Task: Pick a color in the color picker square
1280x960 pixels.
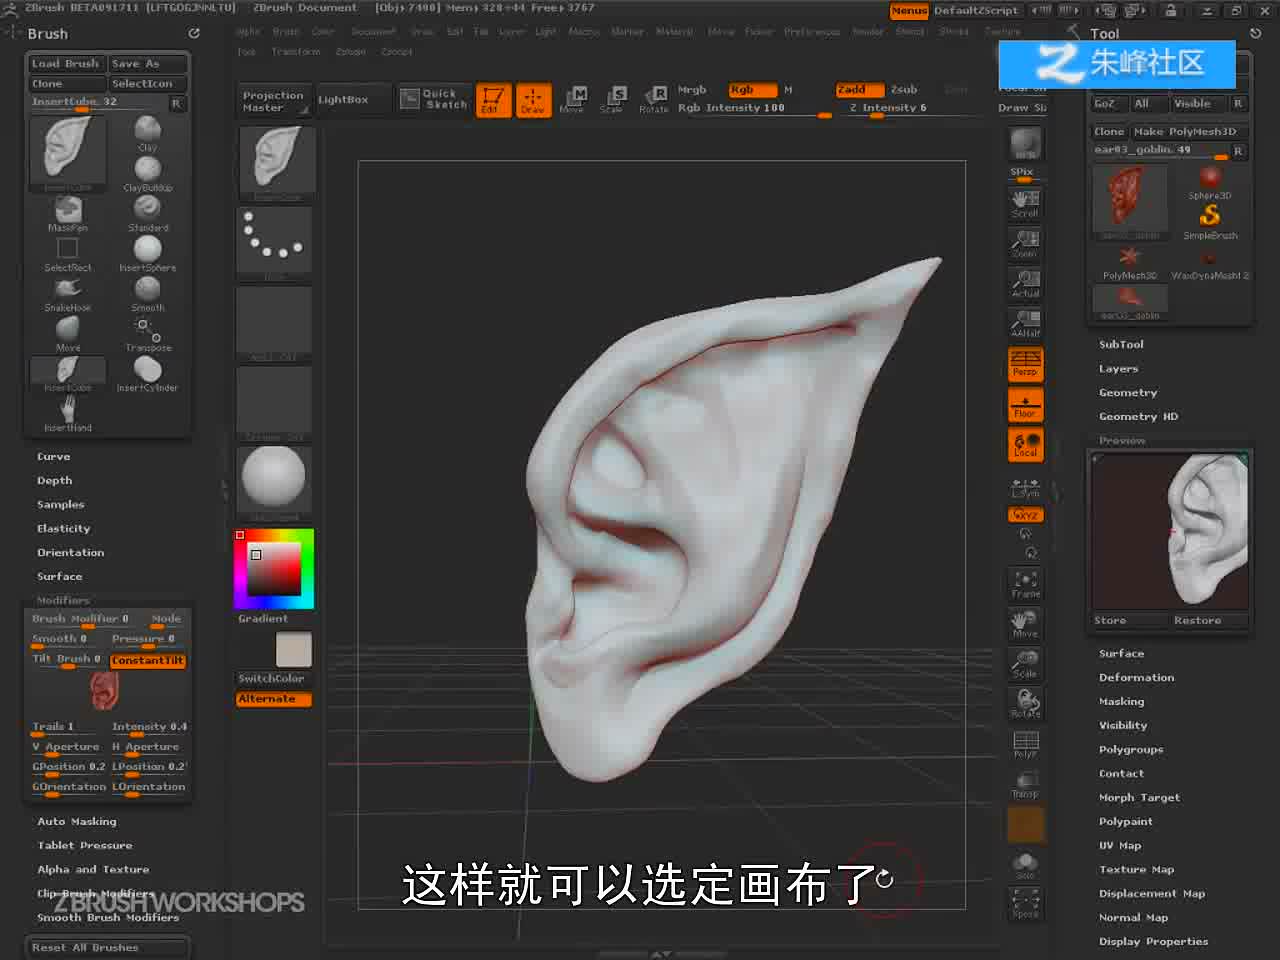Action: click(x=274, y=569)
